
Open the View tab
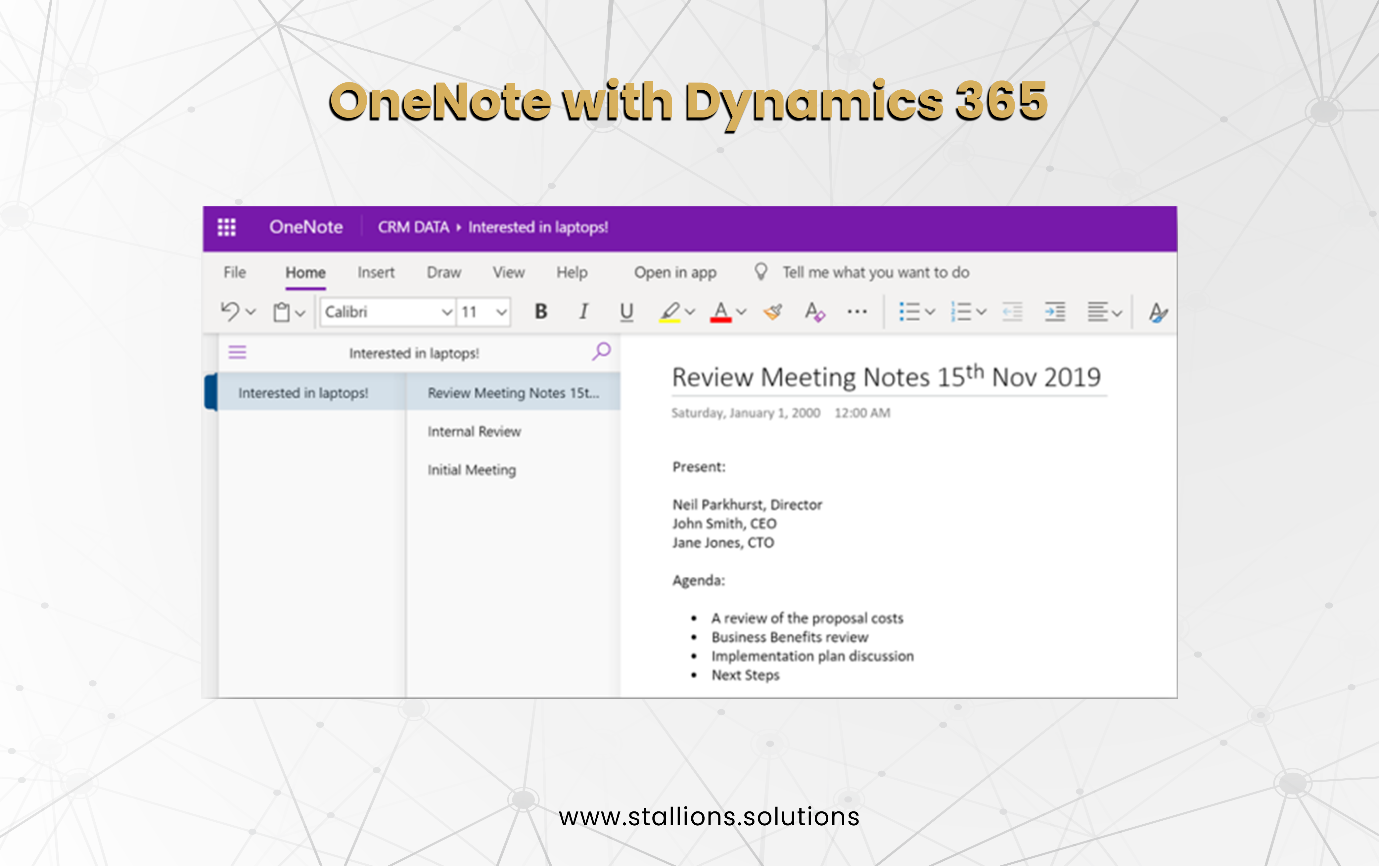(508, 272)
